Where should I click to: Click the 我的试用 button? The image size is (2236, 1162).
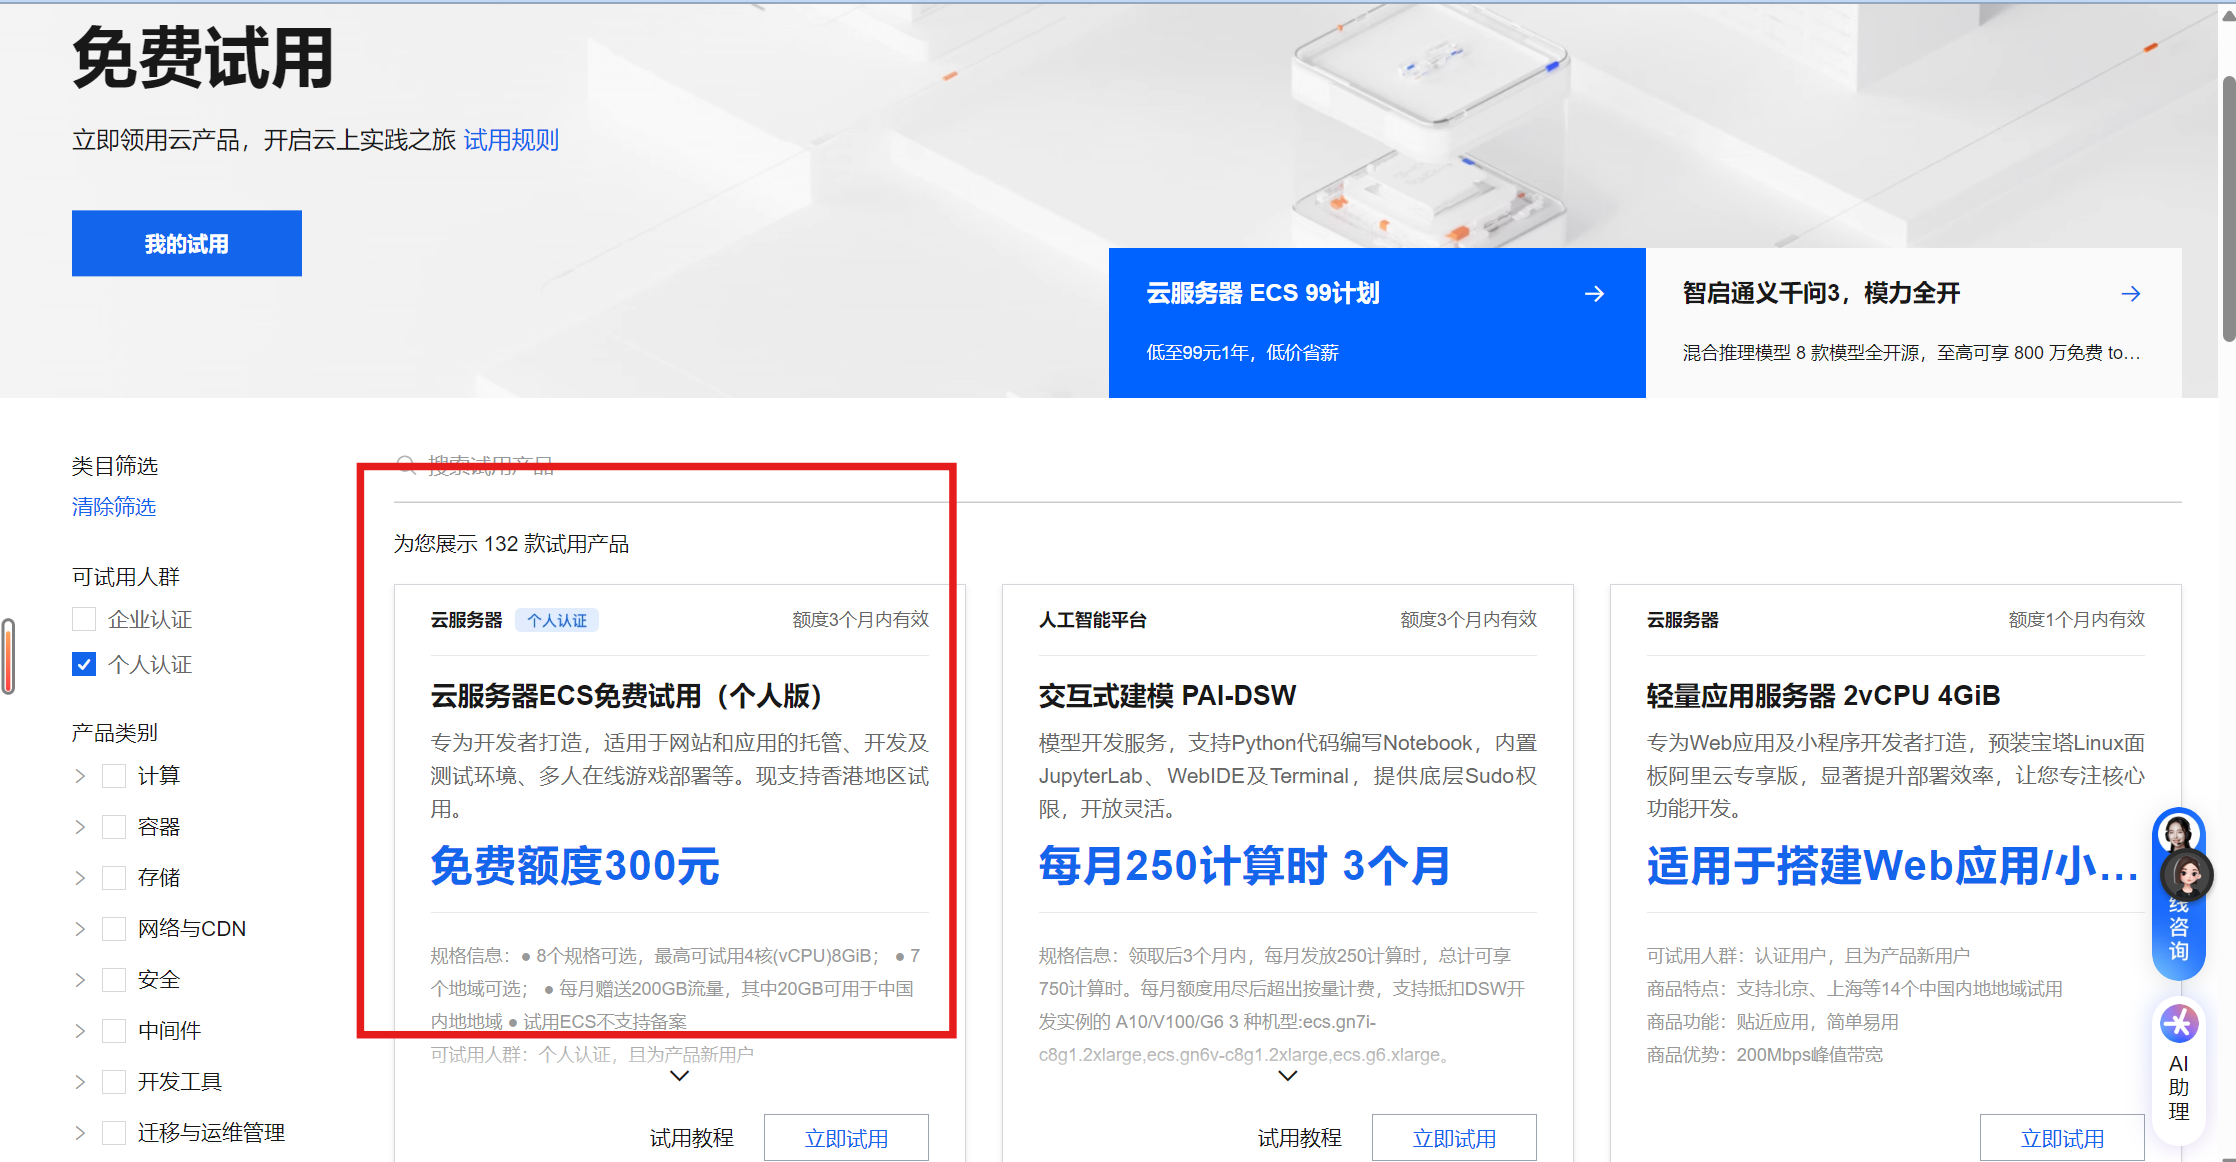(187, 243)
